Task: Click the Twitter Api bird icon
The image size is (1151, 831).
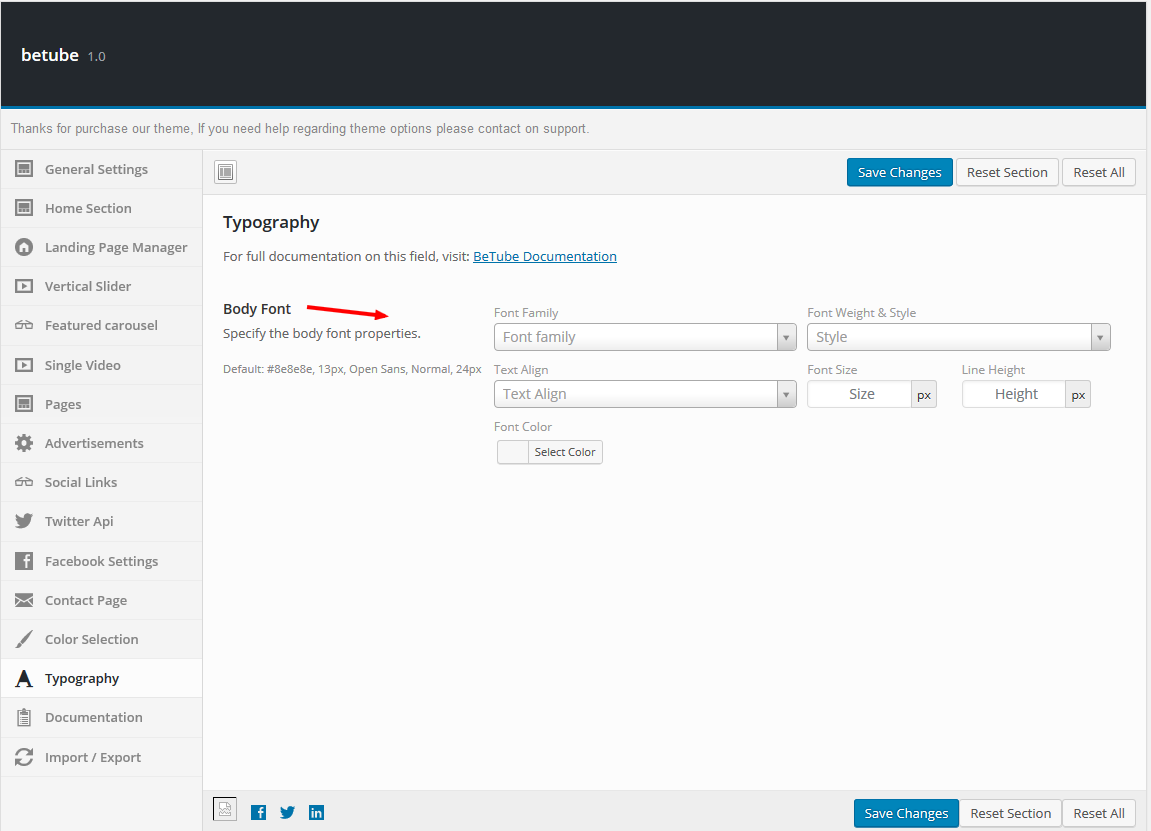Action: pos(23,521)
